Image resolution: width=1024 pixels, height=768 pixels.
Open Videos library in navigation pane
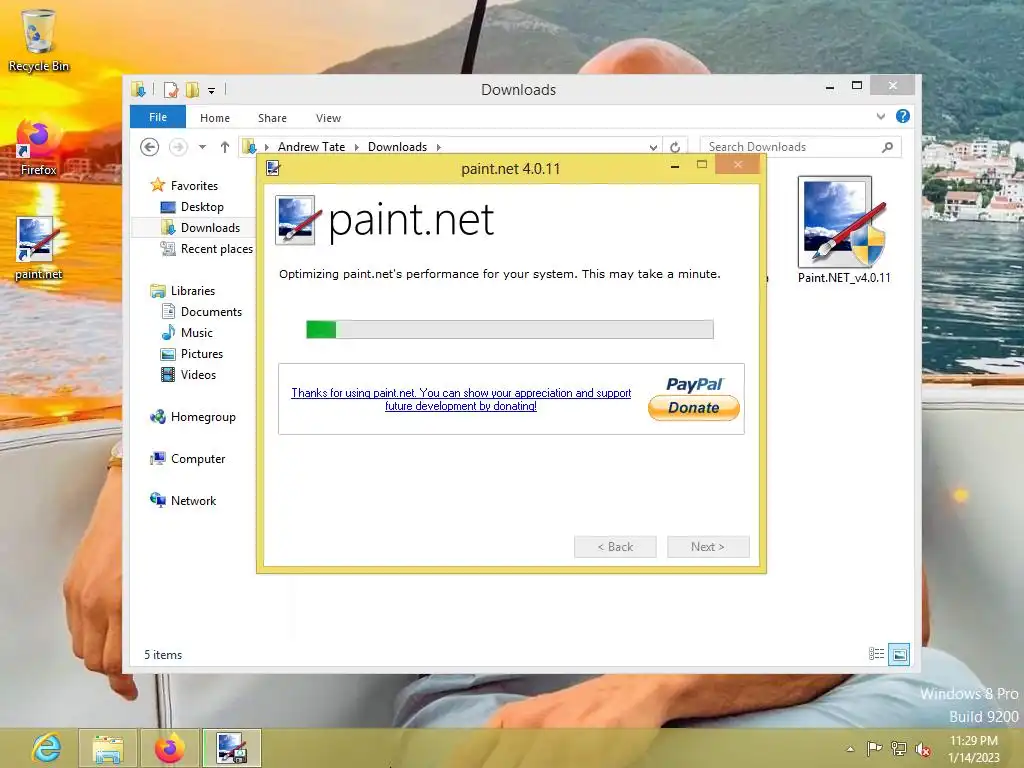(x=188, y=374)
